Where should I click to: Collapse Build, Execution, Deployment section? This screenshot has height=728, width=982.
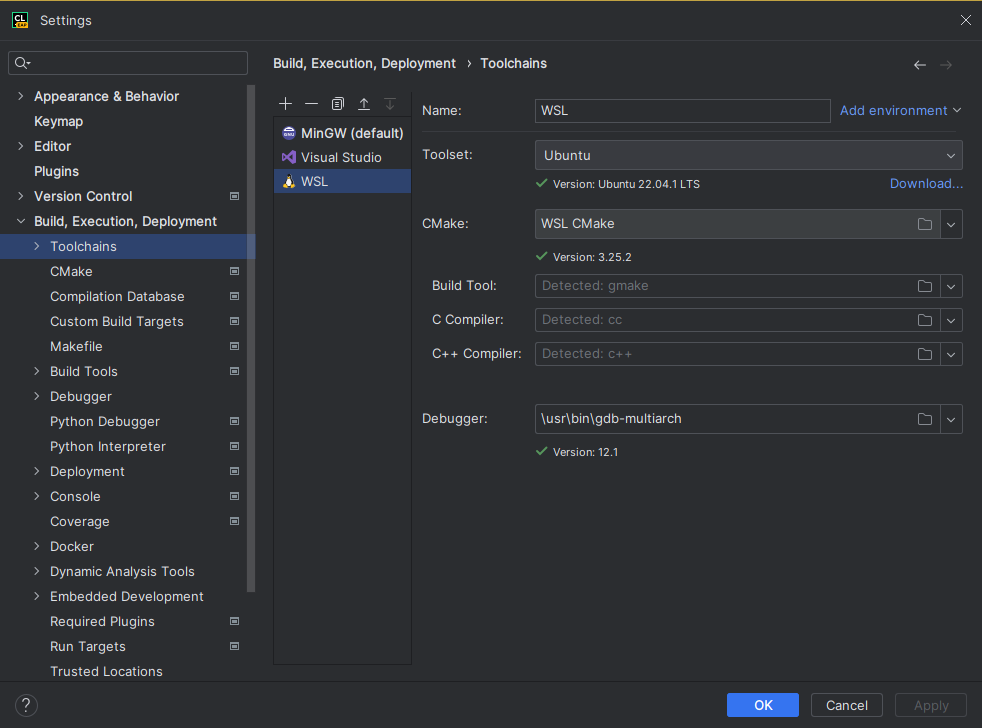click(21, 221)
